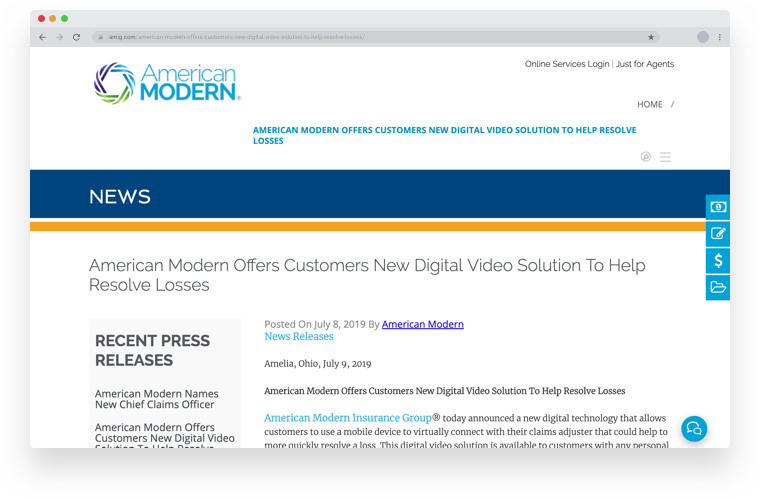The height and width of the screenshot is (498, 760).
Task: Open the browser profile avatar
Action: (703, 37)
